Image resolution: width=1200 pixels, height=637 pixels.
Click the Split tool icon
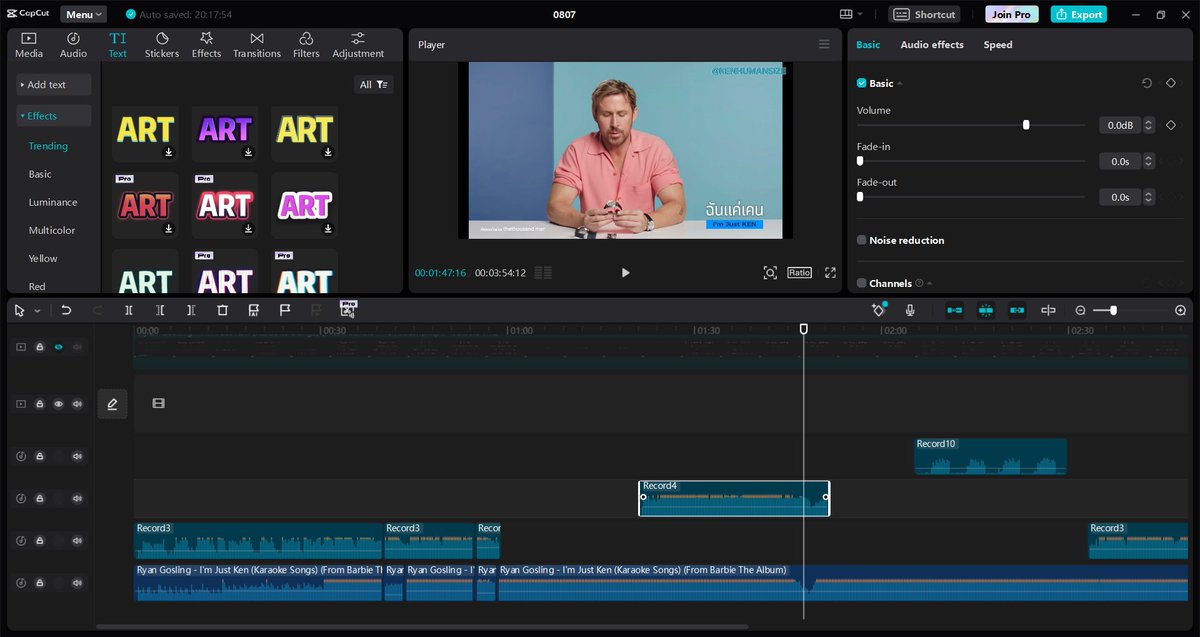129,311
